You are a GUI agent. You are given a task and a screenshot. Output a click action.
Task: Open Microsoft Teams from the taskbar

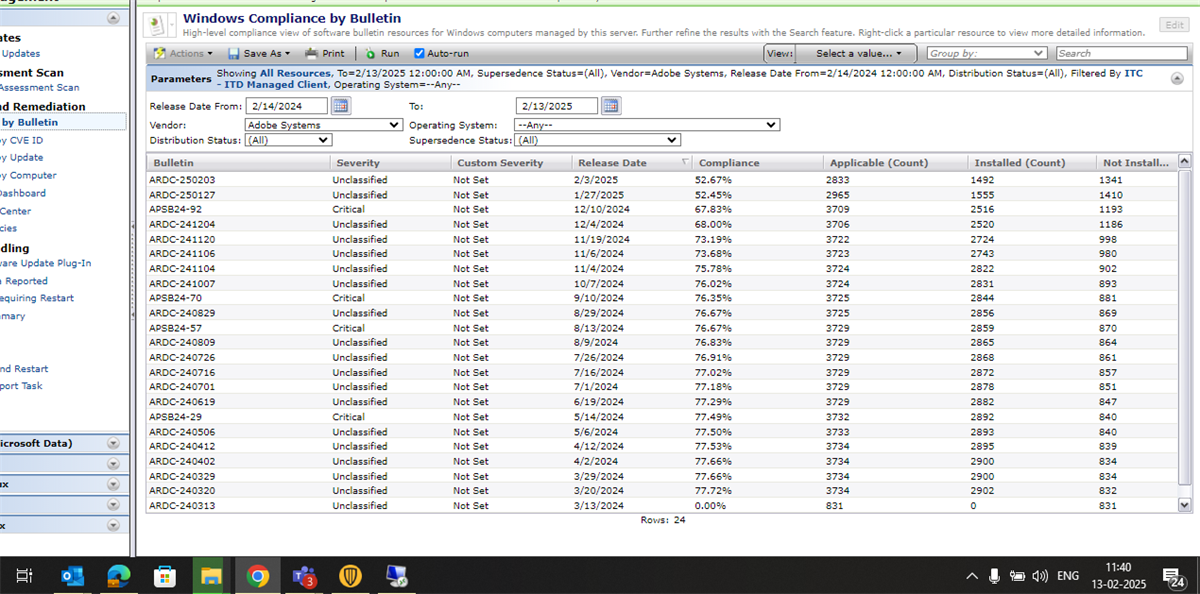304,576
